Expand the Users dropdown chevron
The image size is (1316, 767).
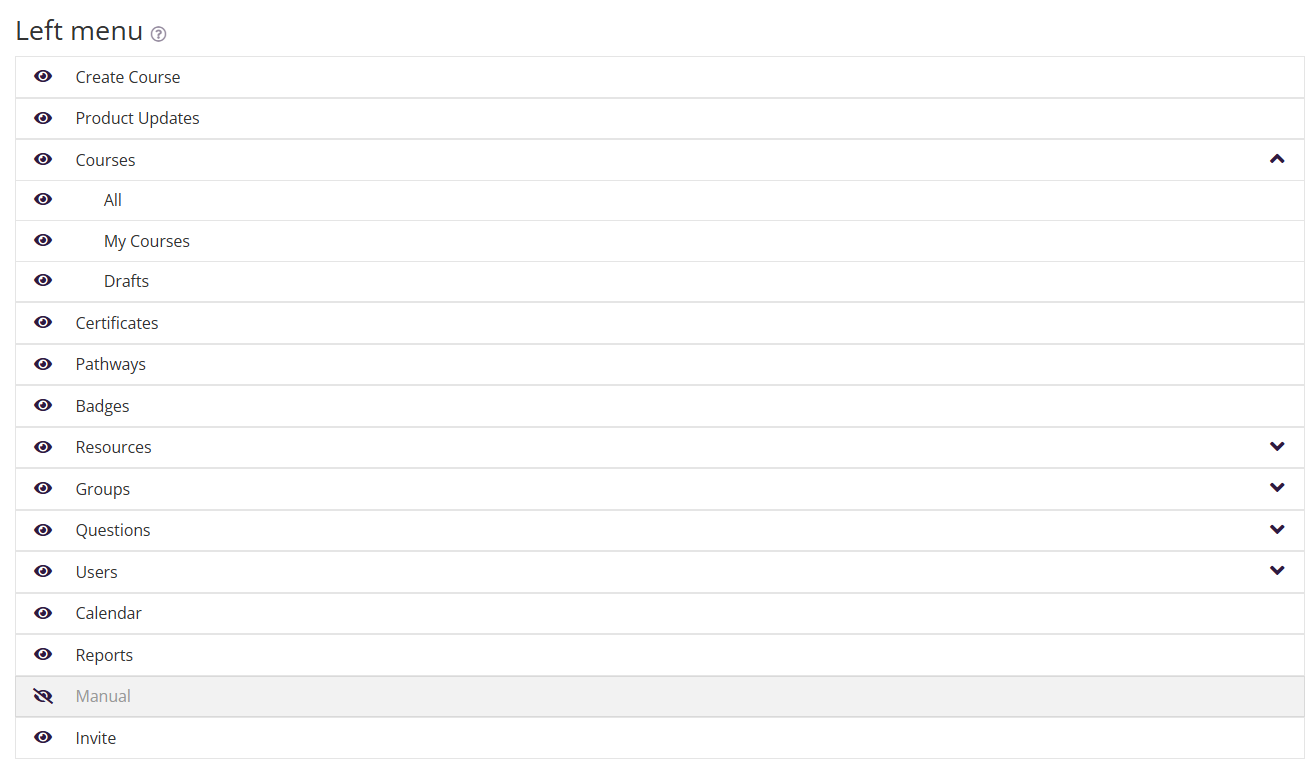(1277, 571)
